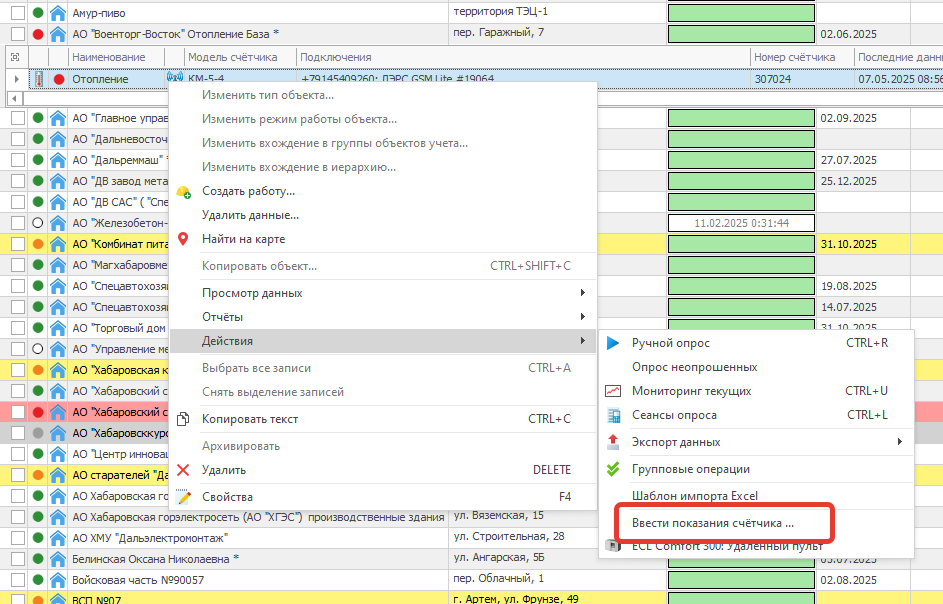Select Ввести показания счётчика ... menu item

click(713, 523)
